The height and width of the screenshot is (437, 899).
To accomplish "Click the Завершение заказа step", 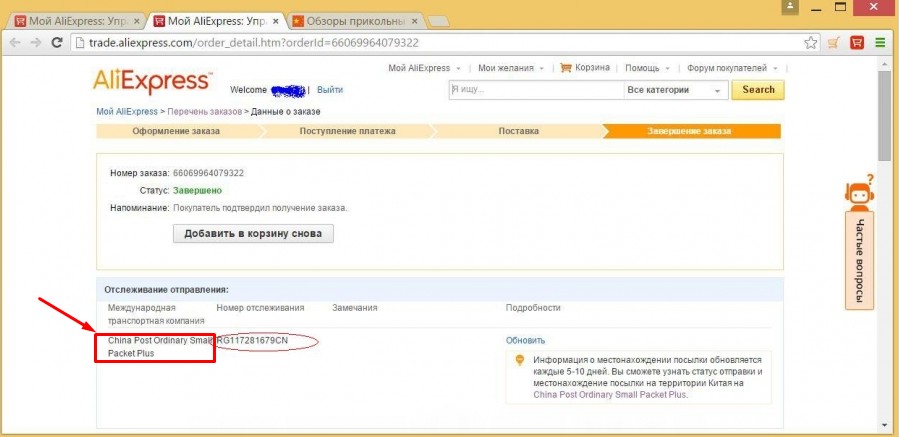I will click(689, 131).
